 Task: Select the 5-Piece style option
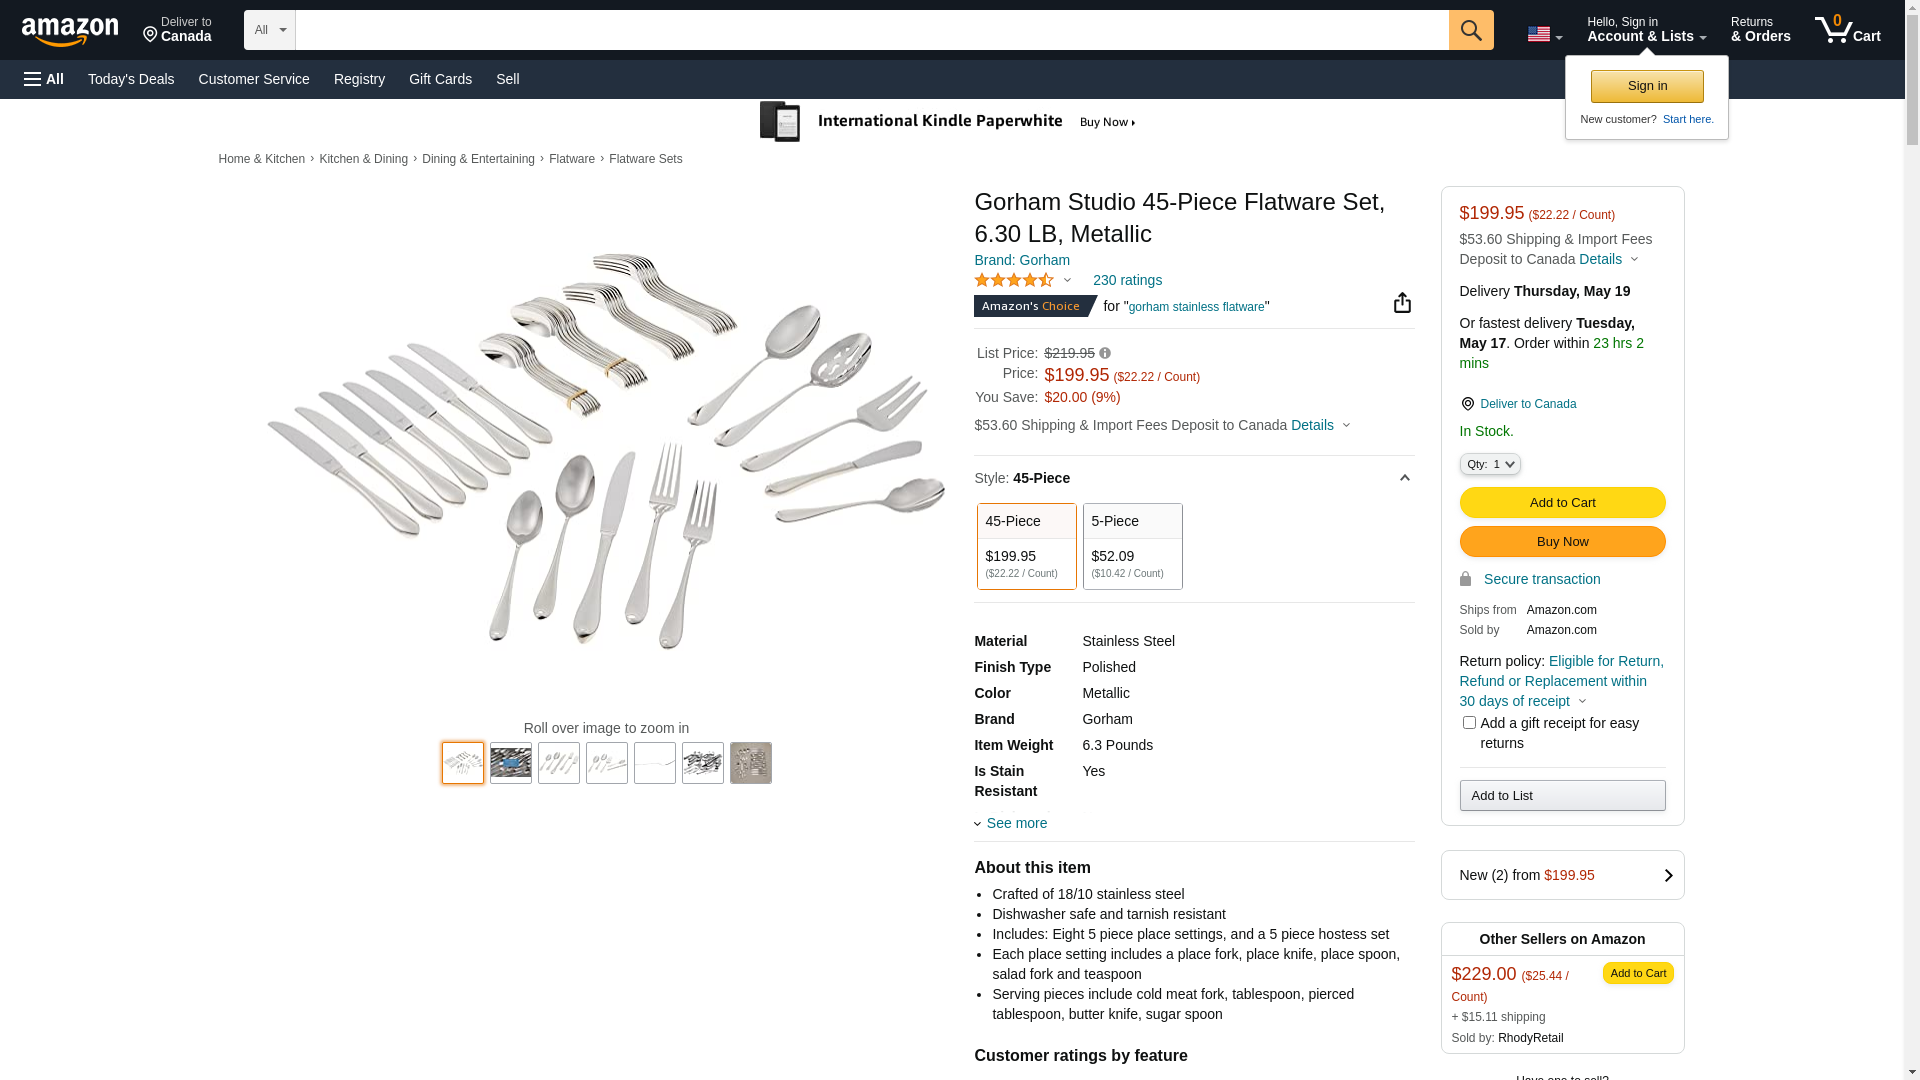[x=1132, y=546]
